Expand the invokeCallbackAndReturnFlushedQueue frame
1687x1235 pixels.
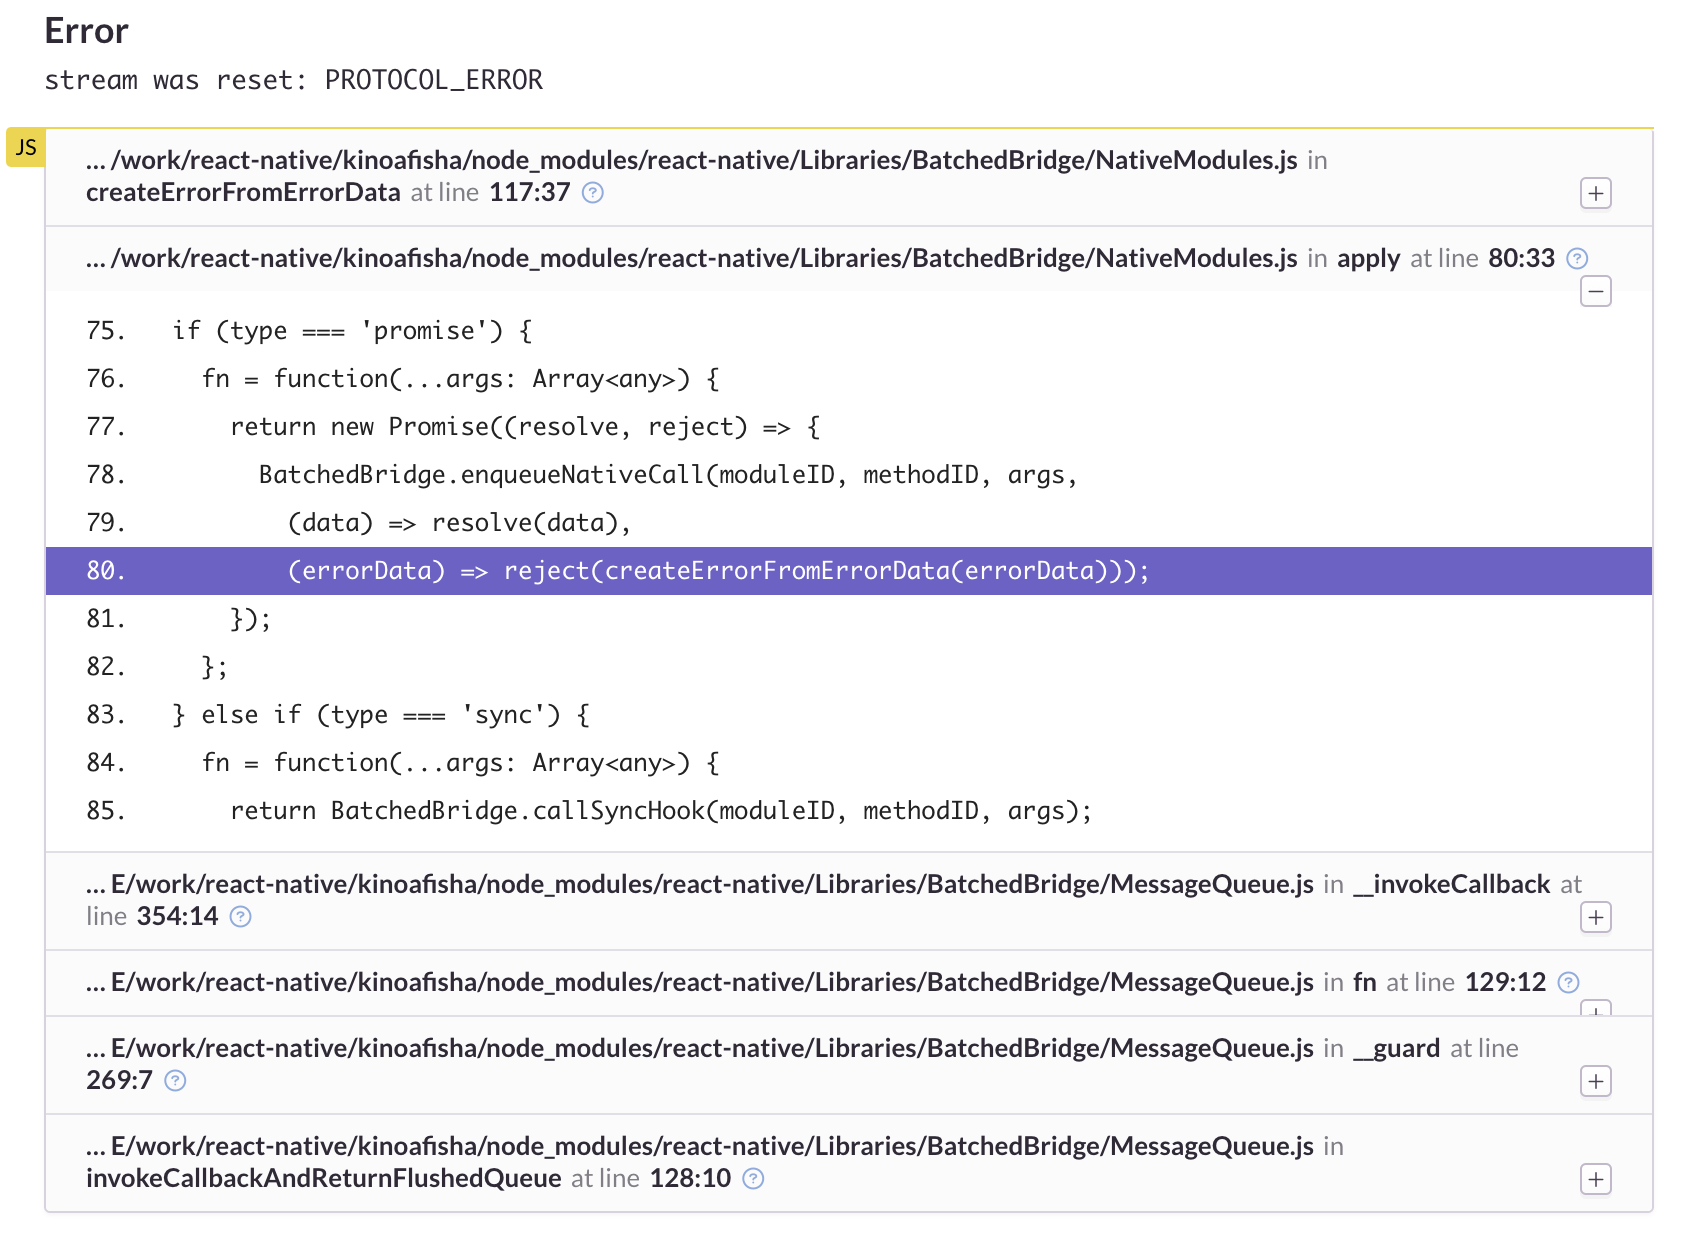1596,1179
